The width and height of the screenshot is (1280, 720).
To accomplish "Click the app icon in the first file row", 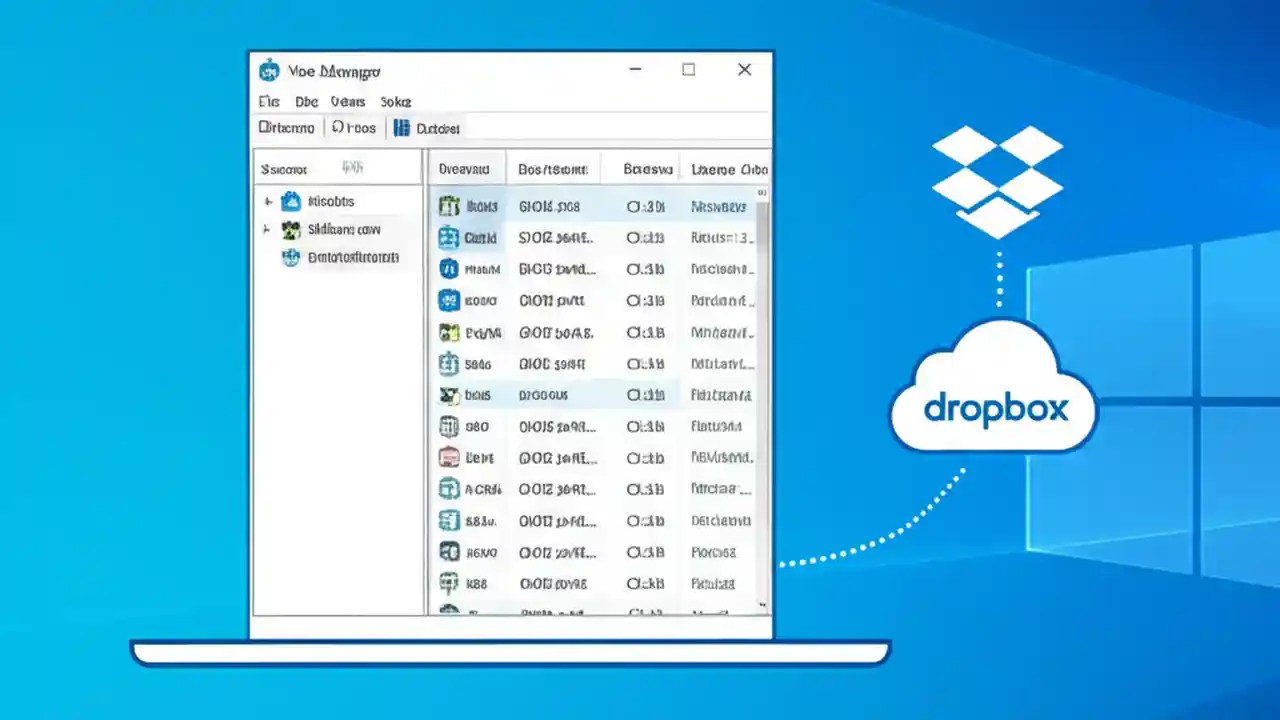I will pyautogui.click(x=450, y=206).
